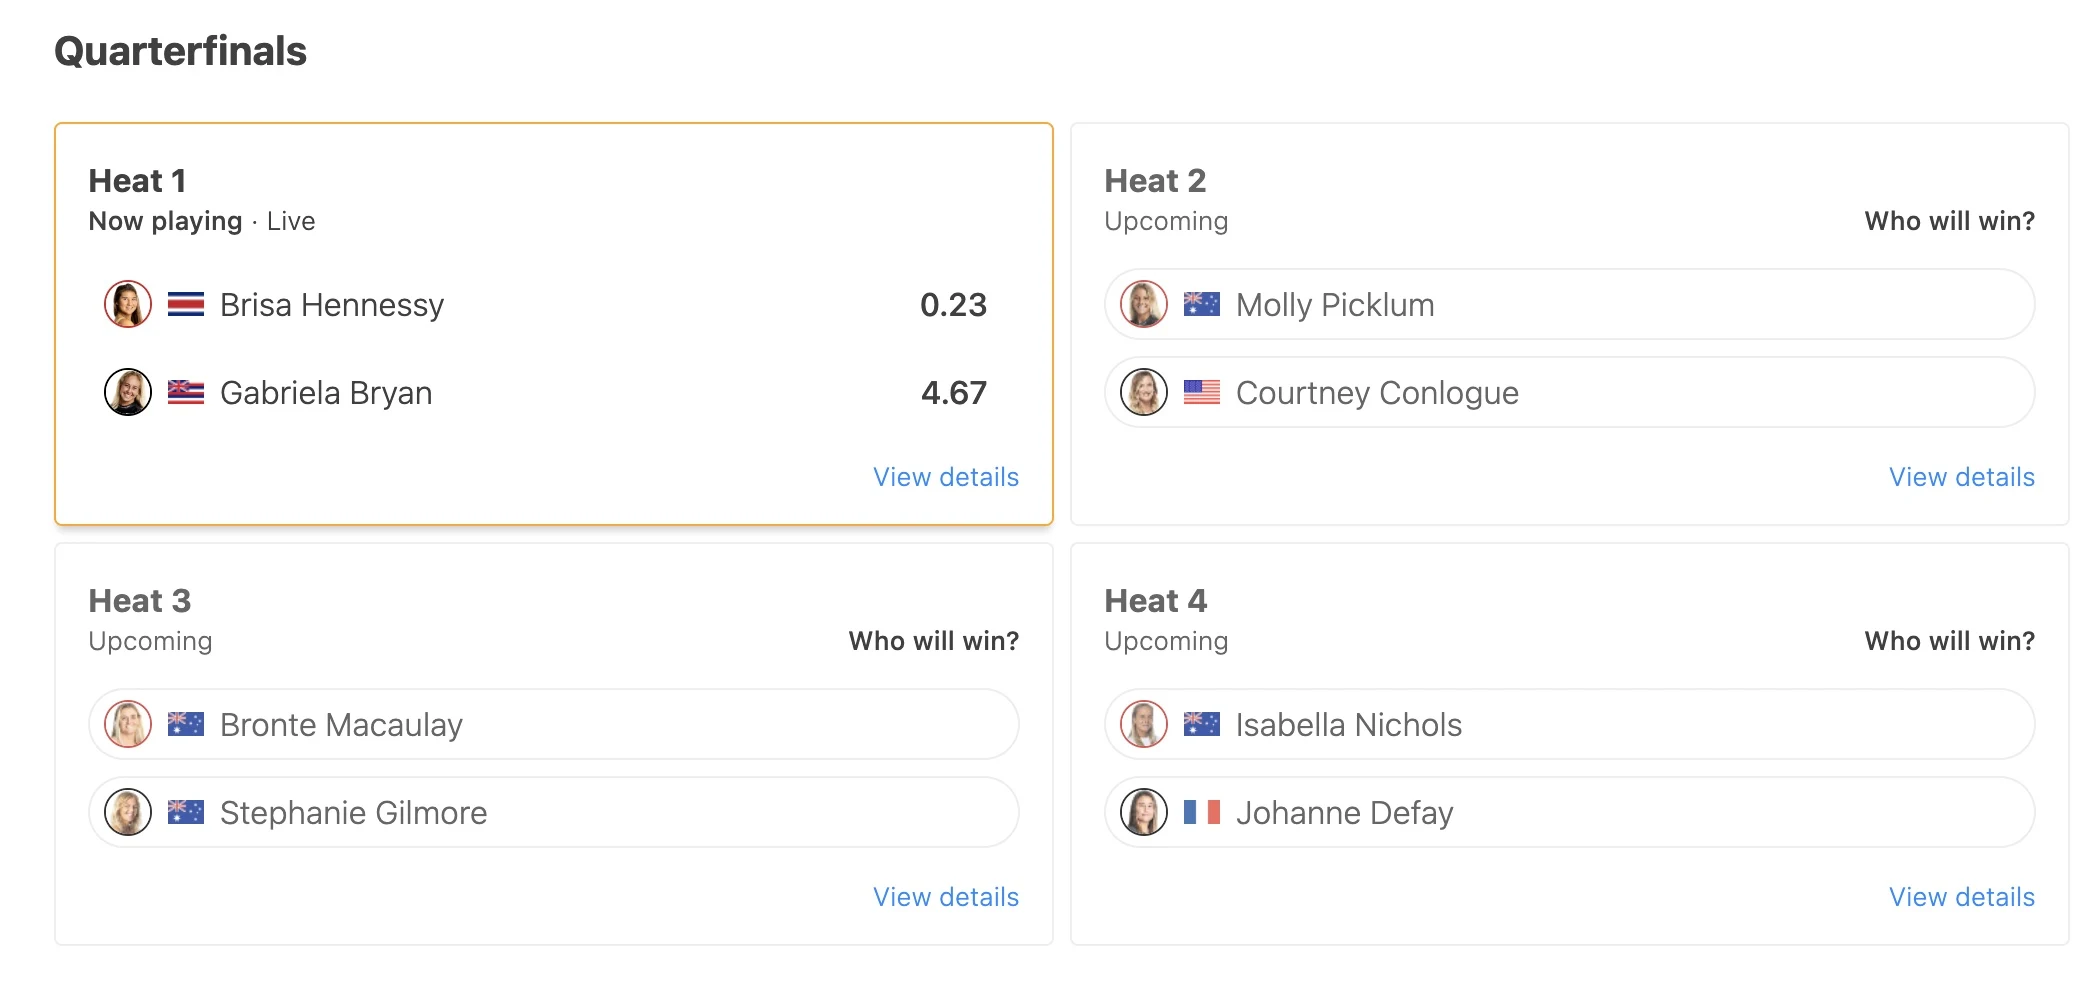Click the Heat 1 live card title
This screenshot has height=1000, width=2096.
(137, 181)
